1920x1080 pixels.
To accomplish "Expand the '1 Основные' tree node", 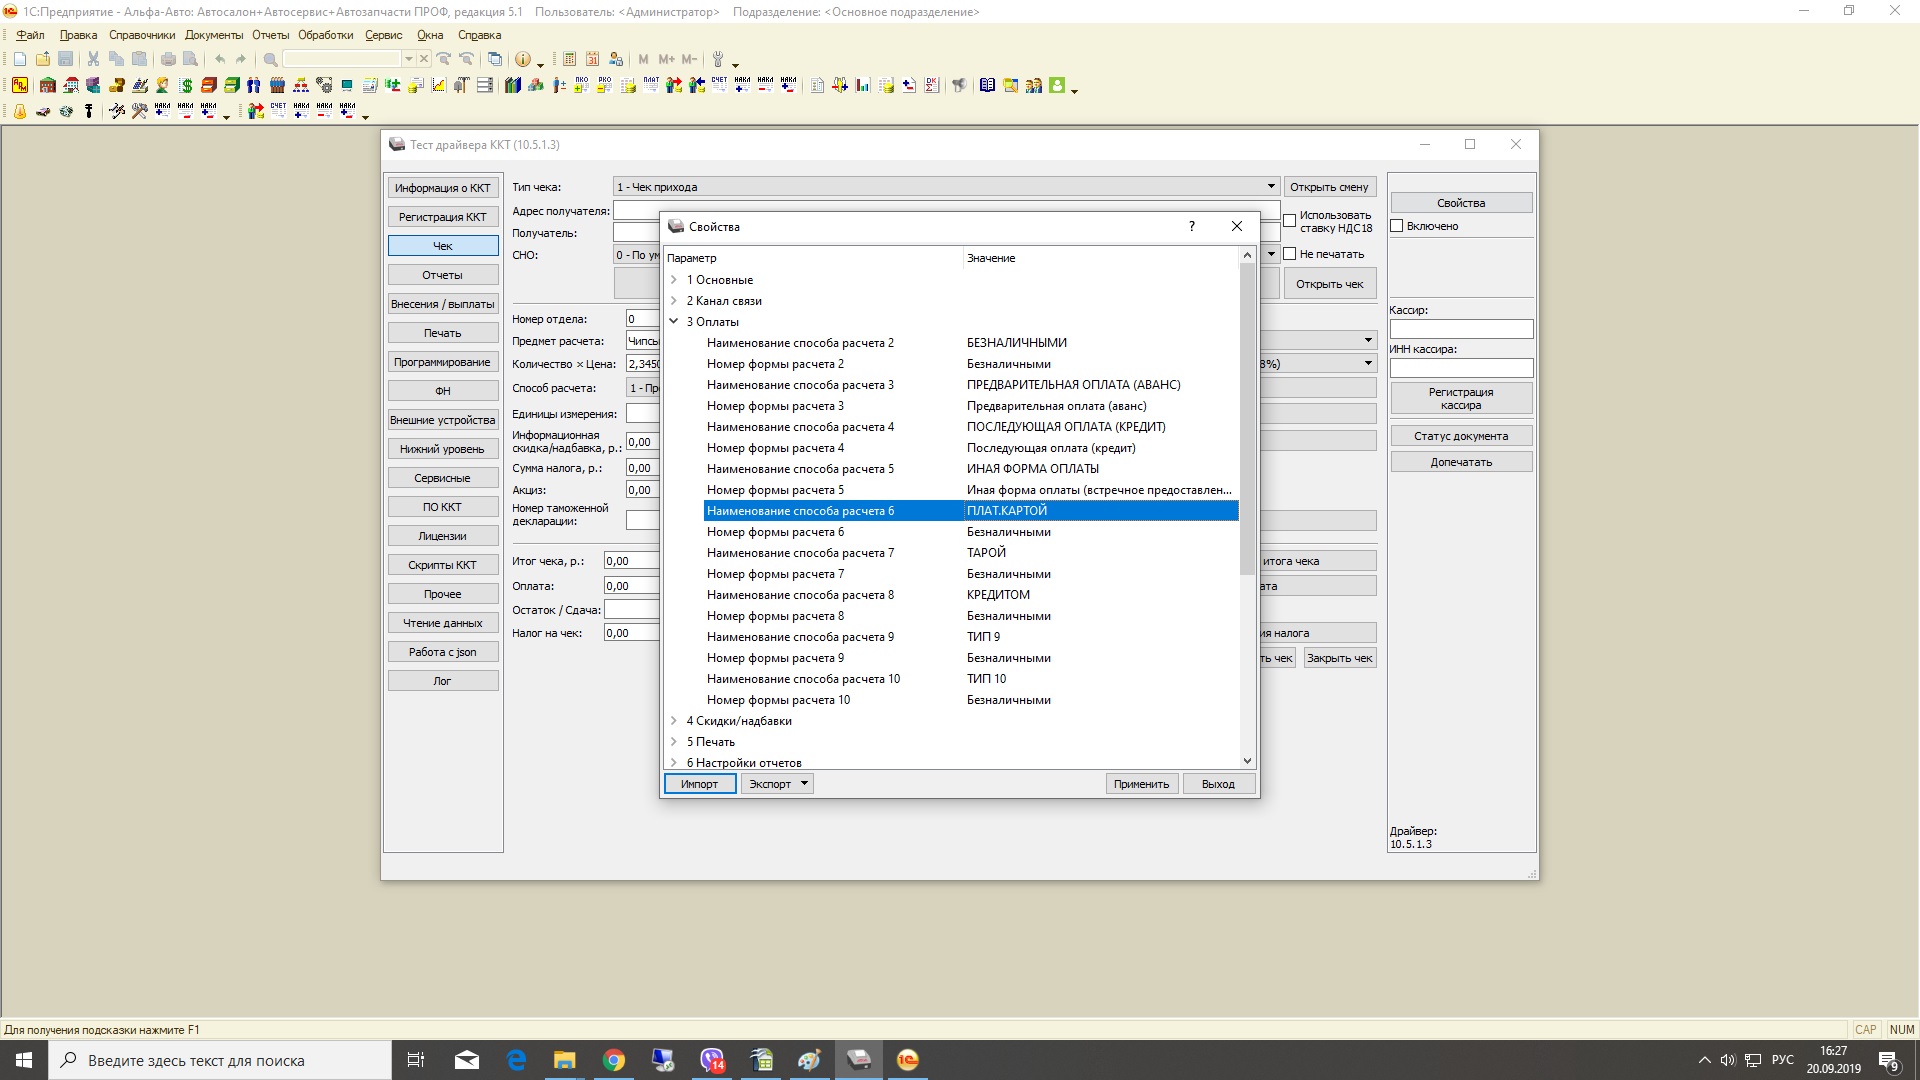I will click(674, 280).
